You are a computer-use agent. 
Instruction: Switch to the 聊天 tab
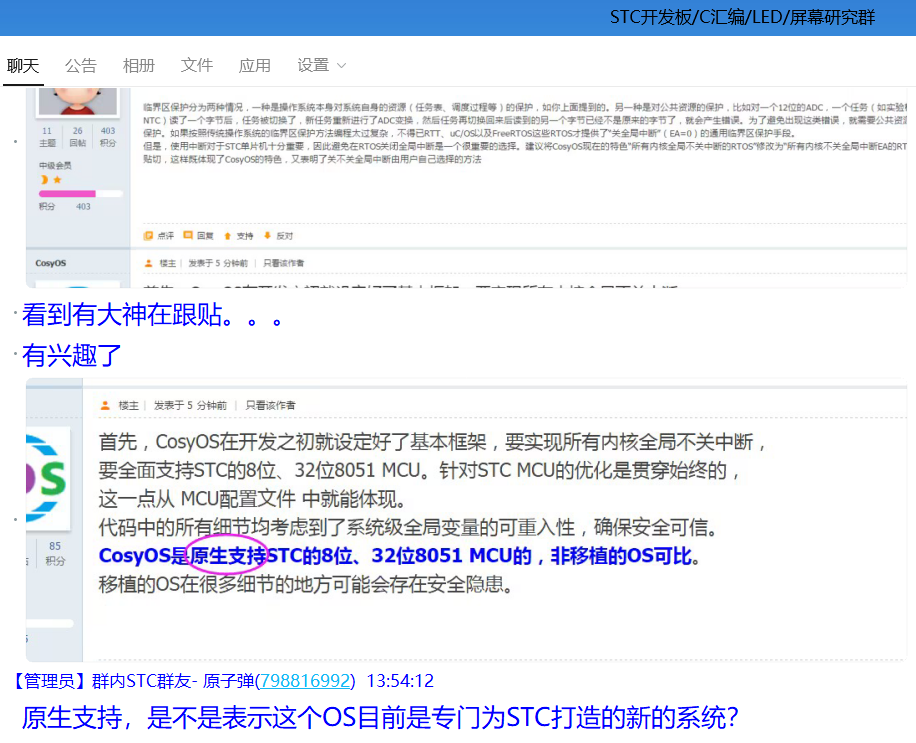click(x=23, y=65)
